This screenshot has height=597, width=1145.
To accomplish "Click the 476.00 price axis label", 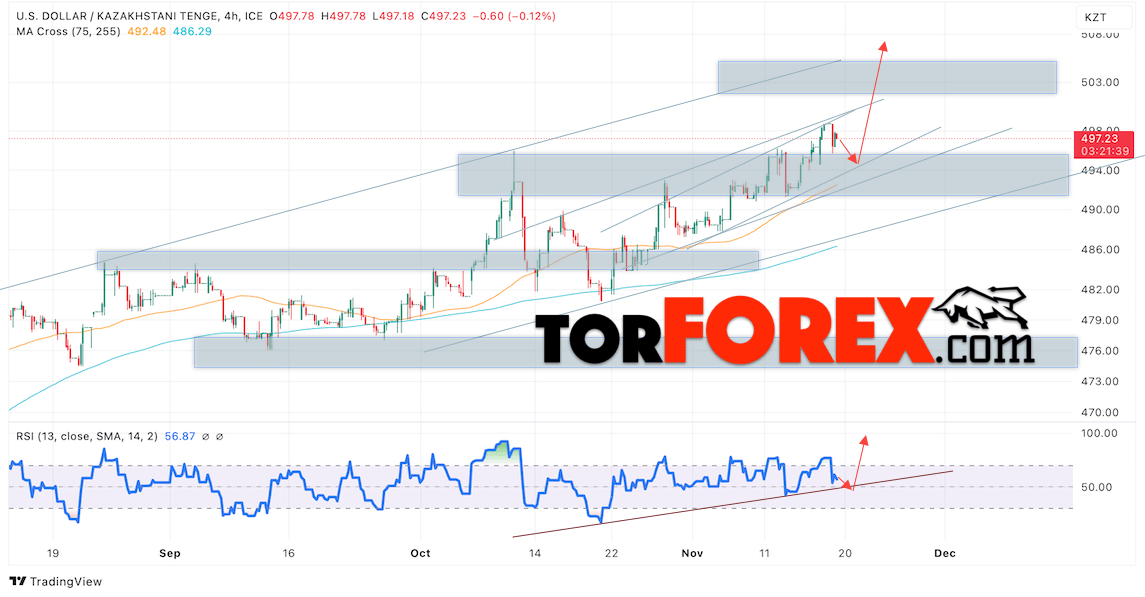I will tap(1100, 351).
